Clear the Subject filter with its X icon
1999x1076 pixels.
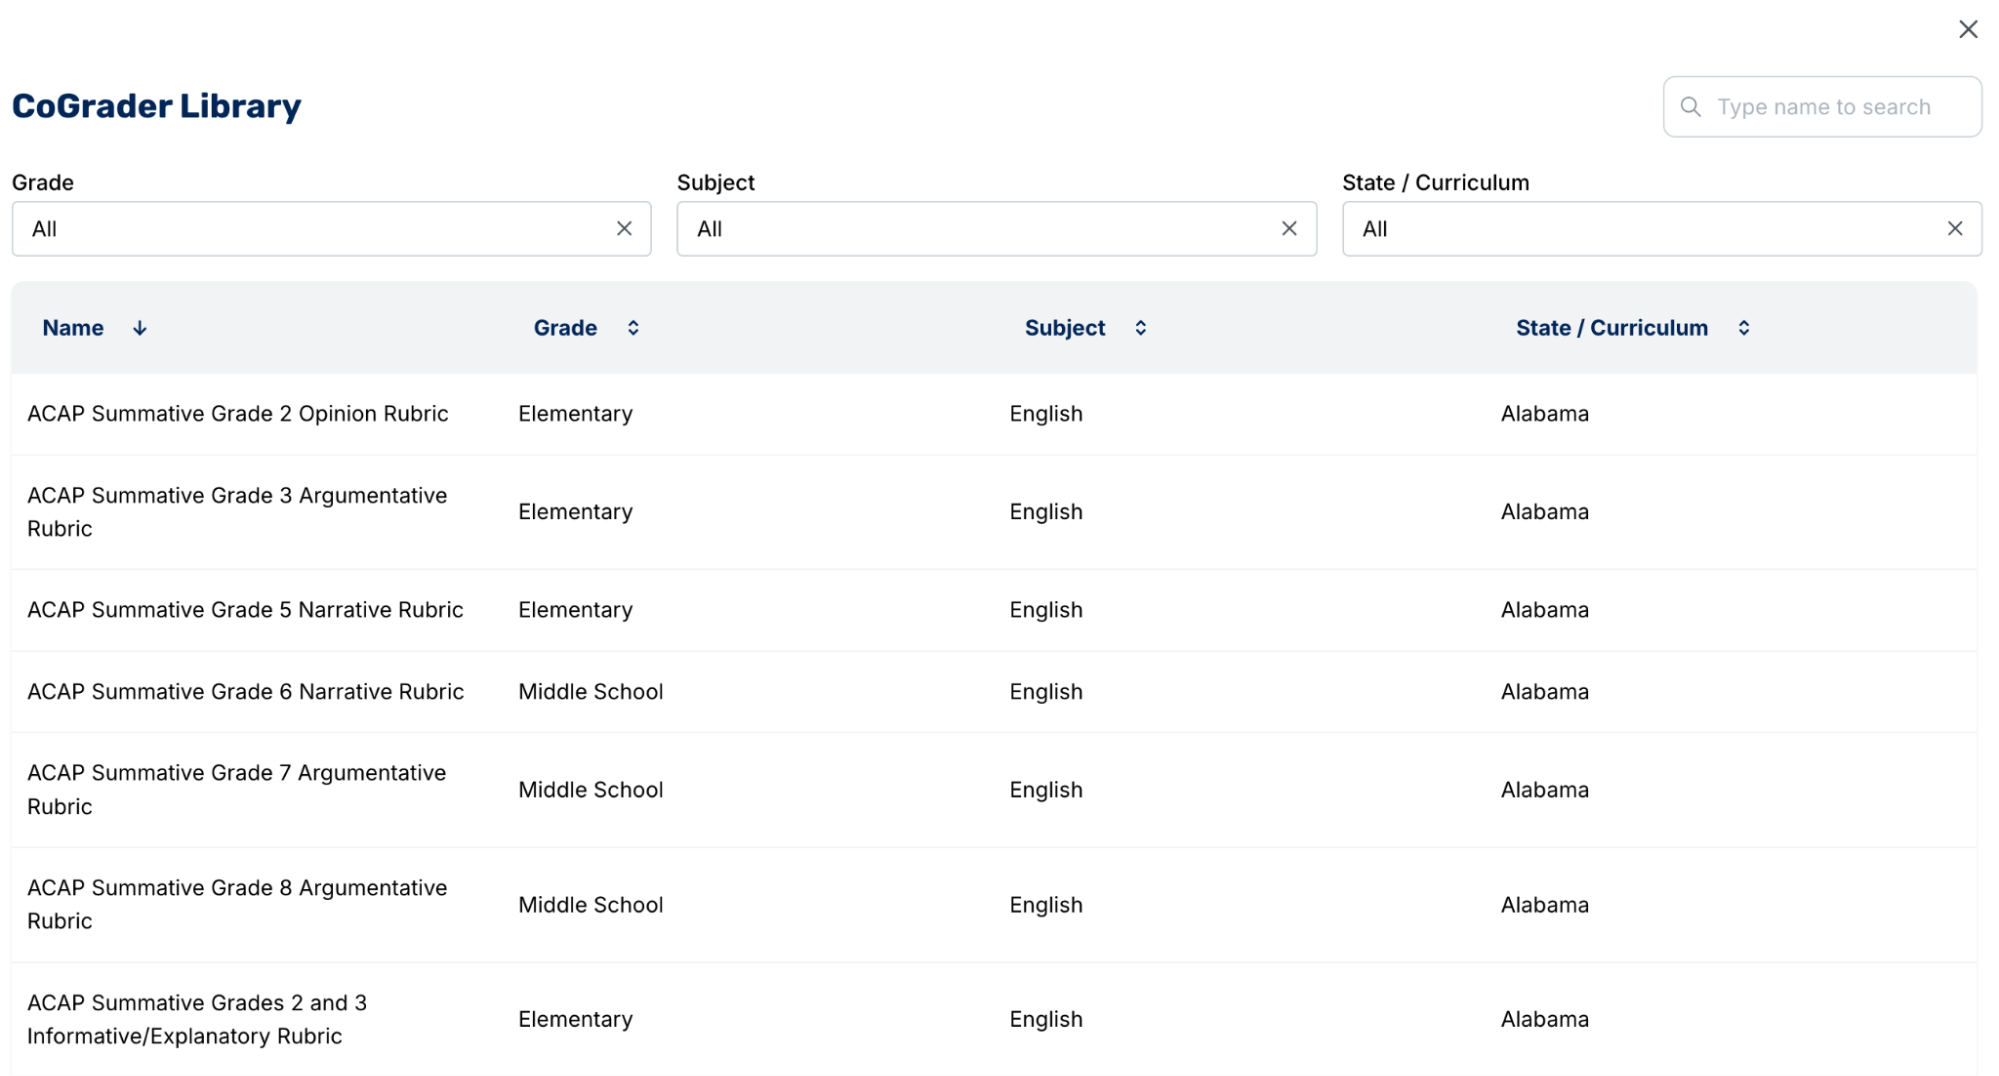[1288, 228]
